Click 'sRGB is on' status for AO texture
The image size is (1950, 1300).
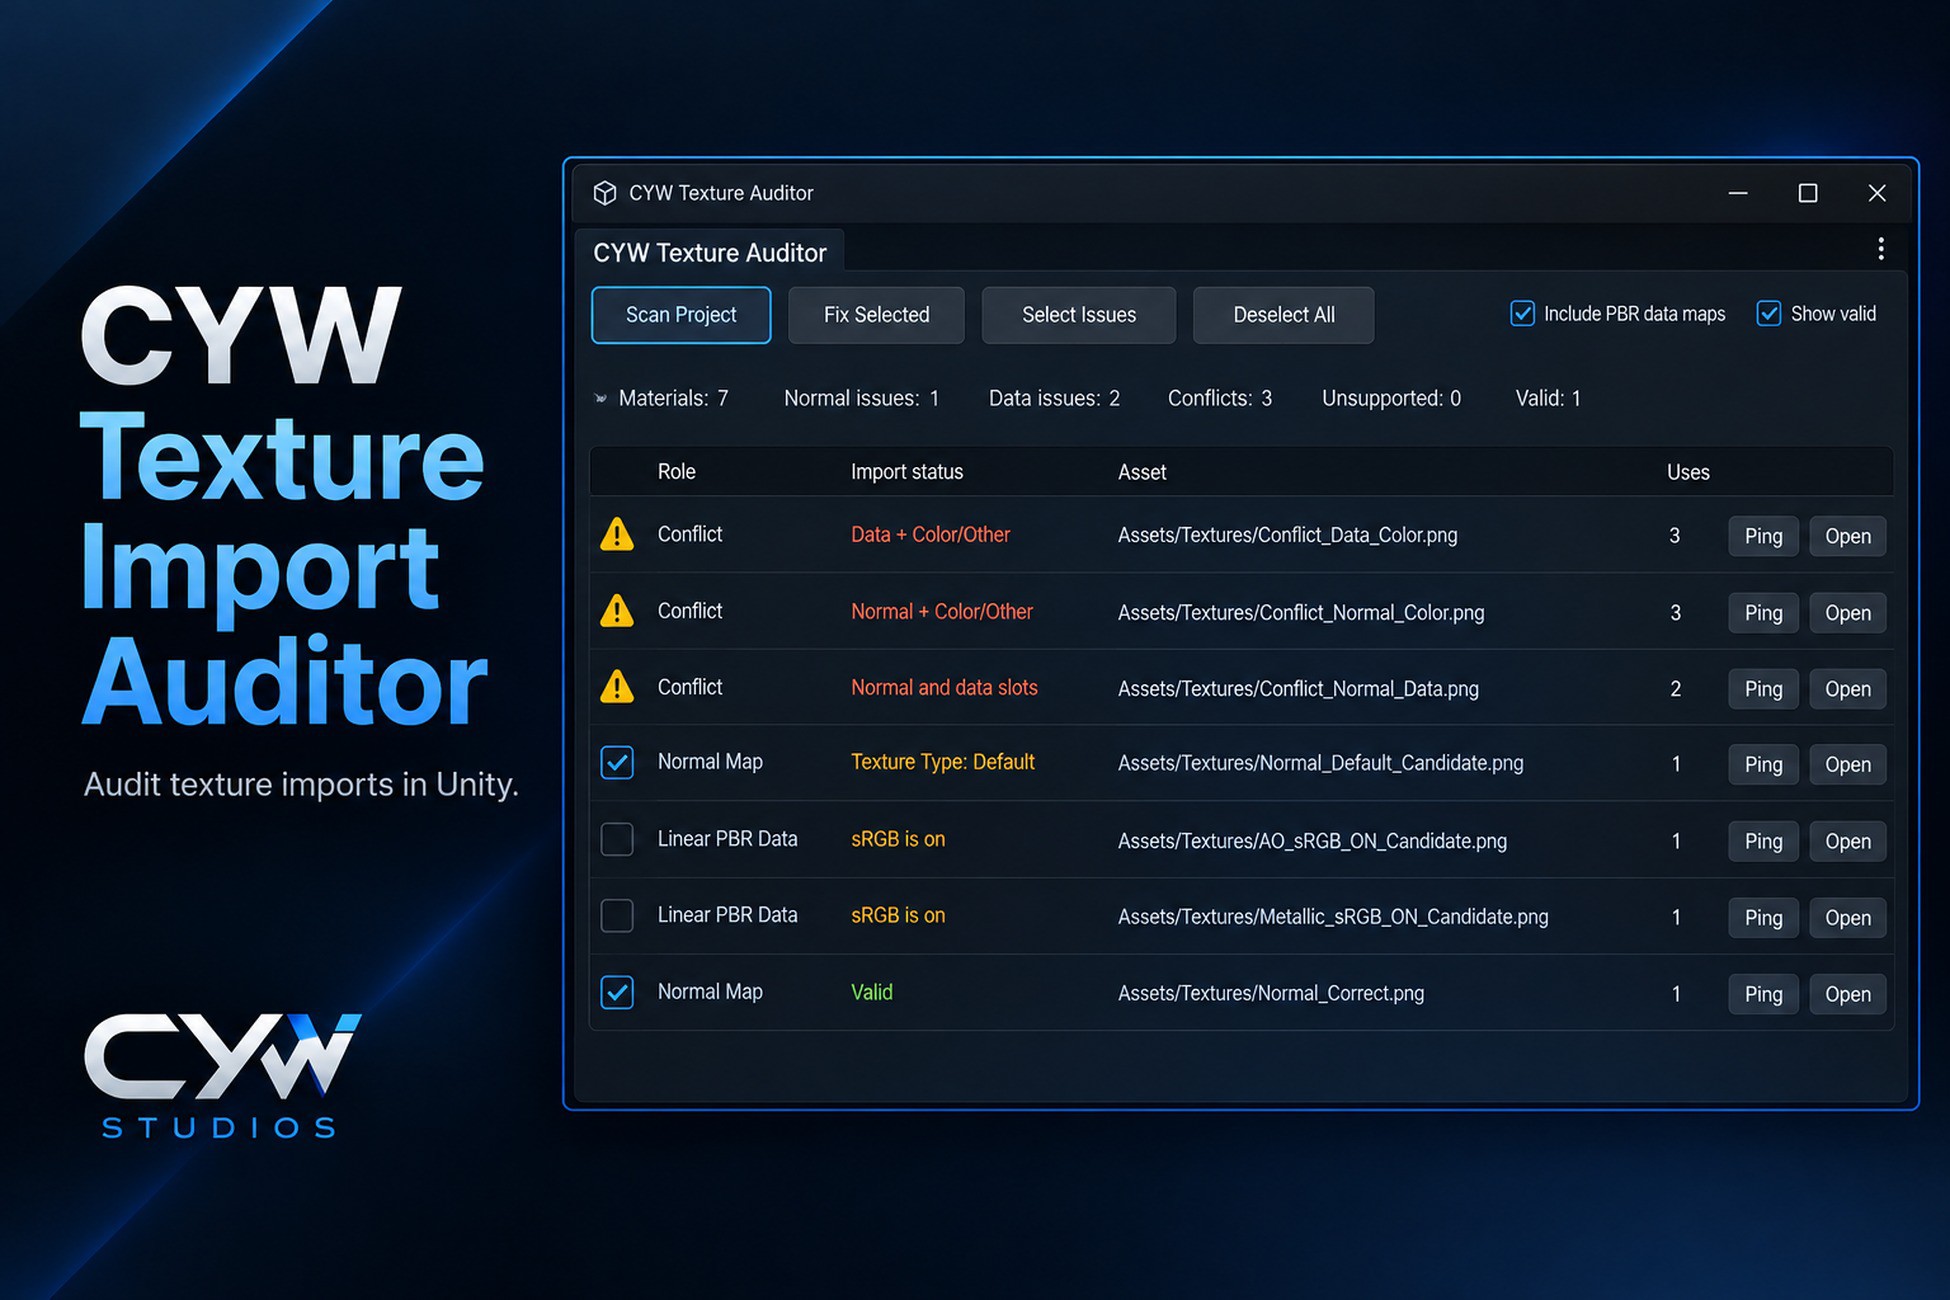point(898,839)
